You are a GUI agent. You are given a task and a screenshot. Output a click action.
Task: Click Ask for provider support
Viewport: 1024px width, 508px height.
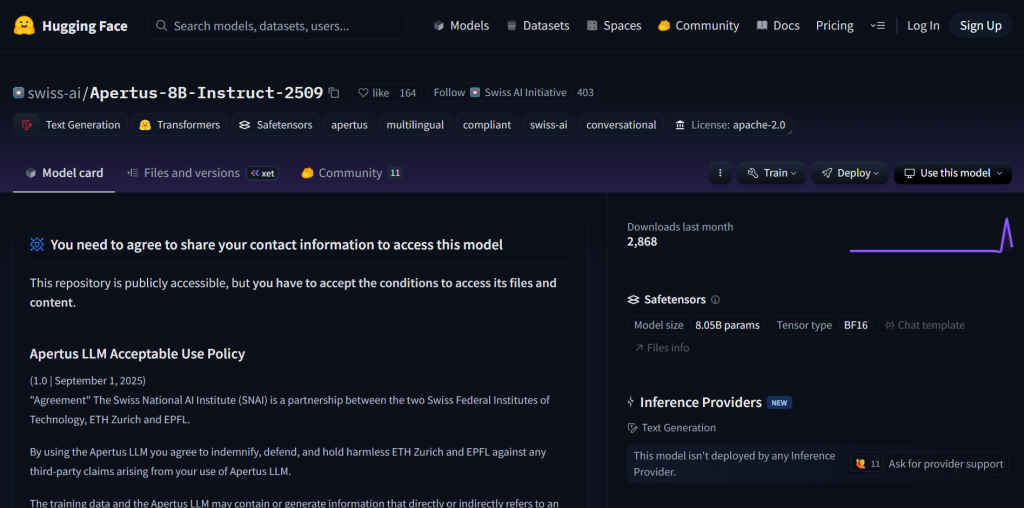coord(930,464)
